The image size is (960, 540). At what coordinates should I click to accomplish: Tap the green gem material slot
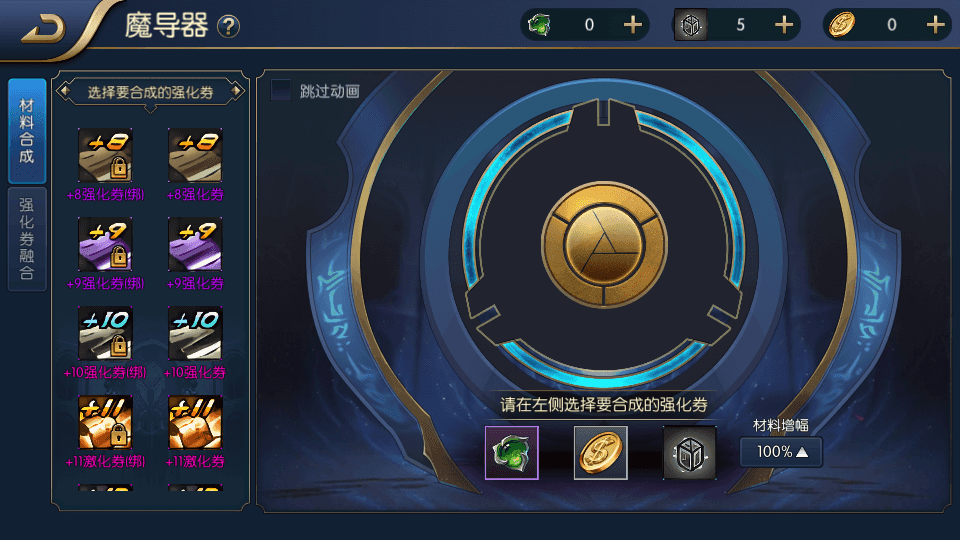click(x=511, y=453)
